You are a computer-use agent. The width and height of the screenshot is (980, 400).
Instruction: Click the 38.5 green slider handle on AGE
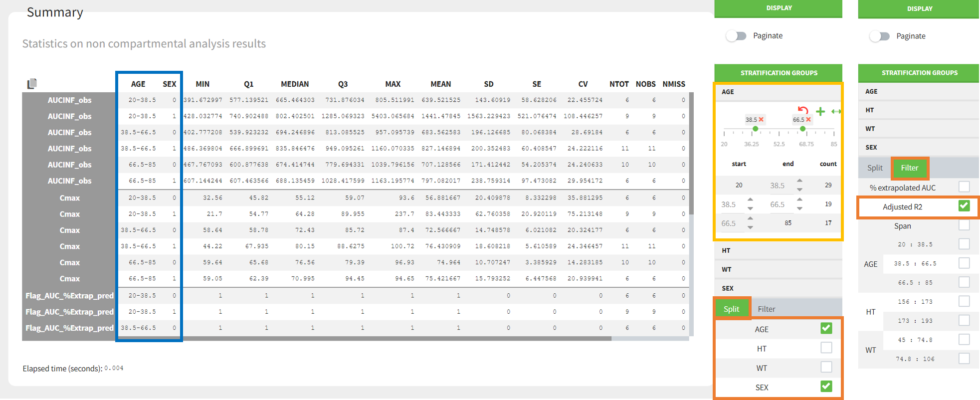tap(755, 129)
